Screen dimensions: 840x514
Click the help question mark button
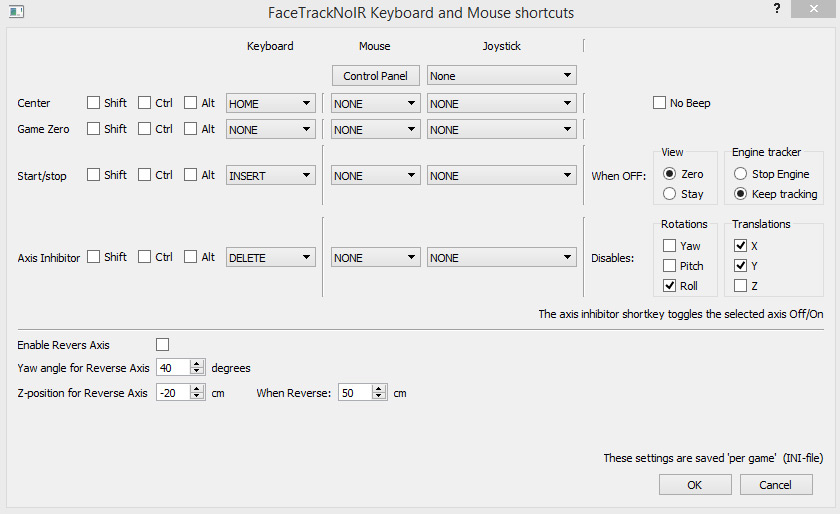[777, 9]
